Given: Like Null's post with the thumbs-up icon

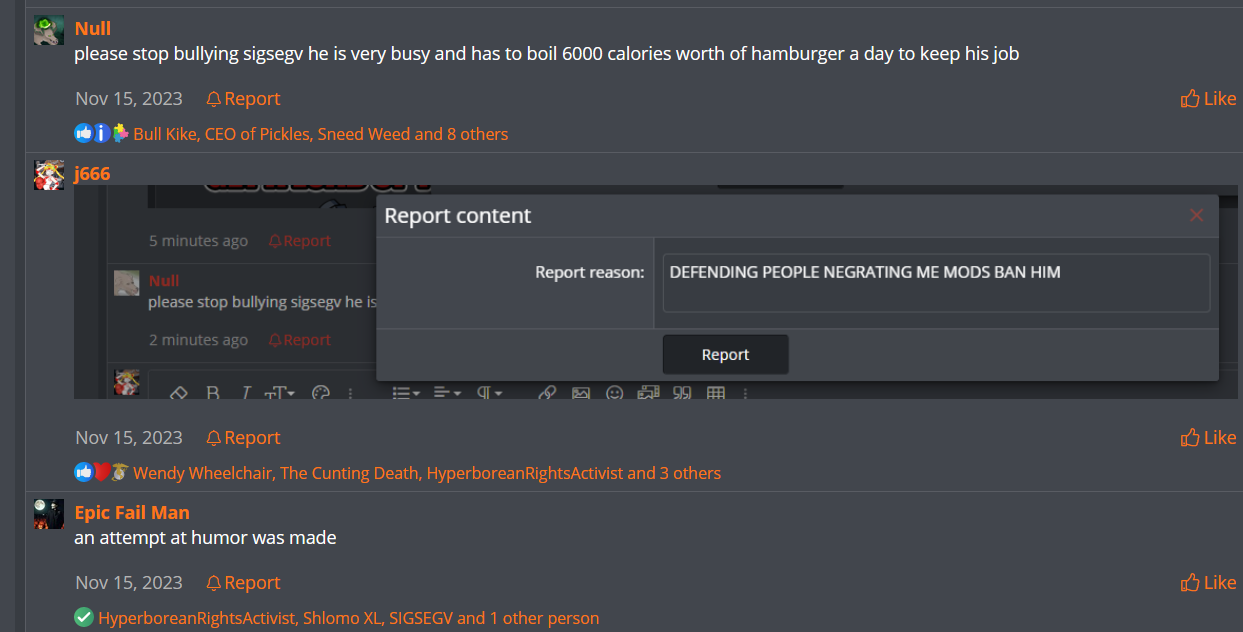Looking at the screenshot, I should coord(1190,98).
